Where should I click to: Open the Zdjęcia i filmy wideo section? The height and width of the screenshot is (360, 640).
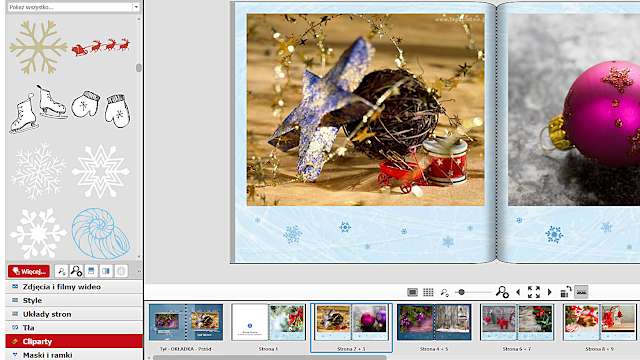[x=74, y=287]
